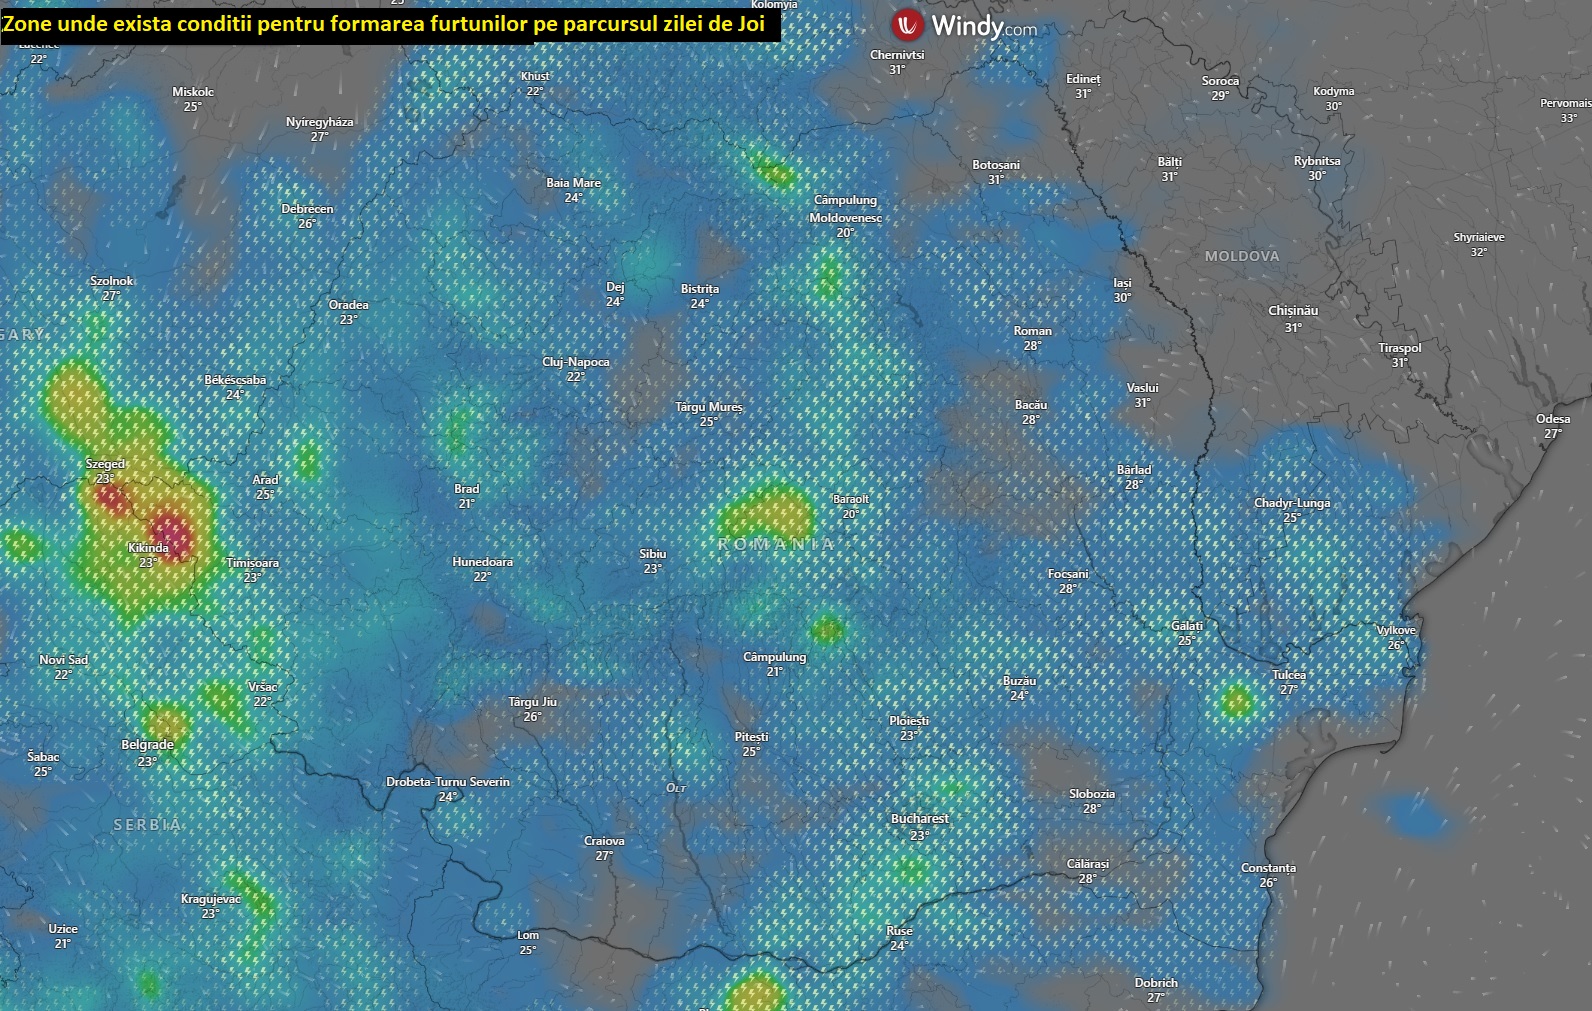Pick the Brad town label
Image resolution: width=1592 pixels, height=1011 pixels.
point(466,489)
